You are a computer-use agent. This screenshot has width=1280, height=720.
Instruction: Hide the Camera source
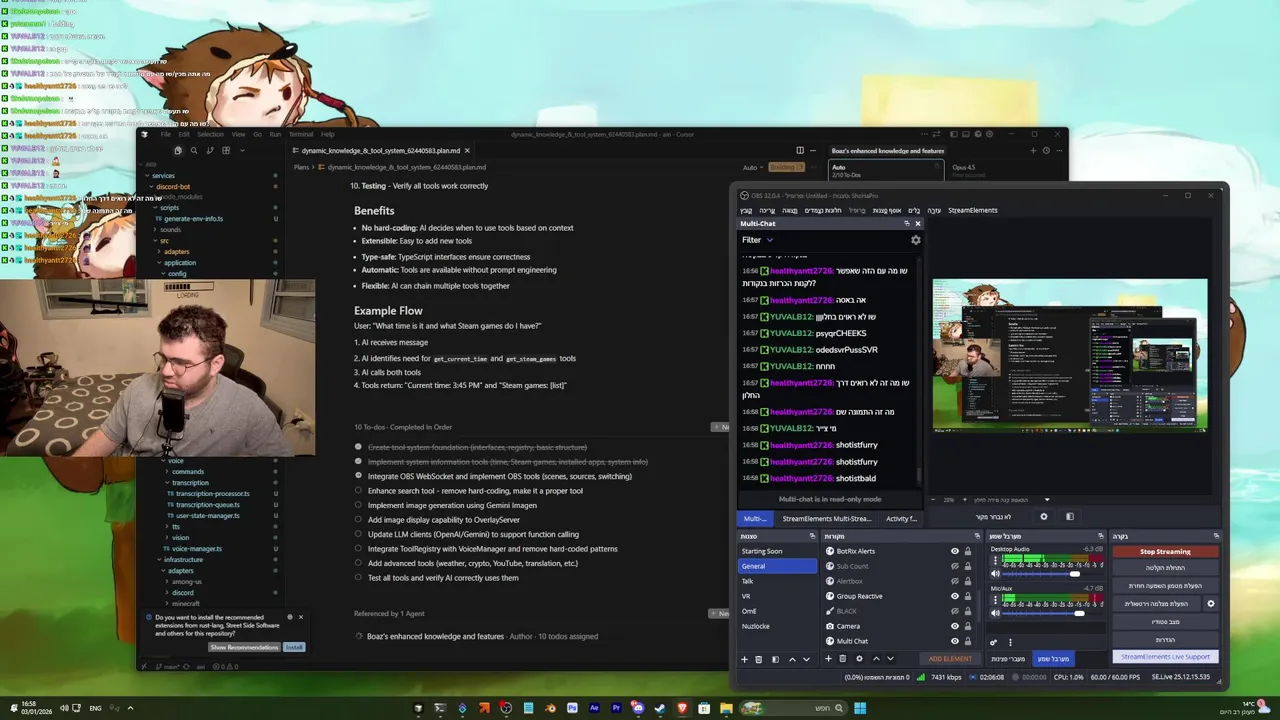955,626
